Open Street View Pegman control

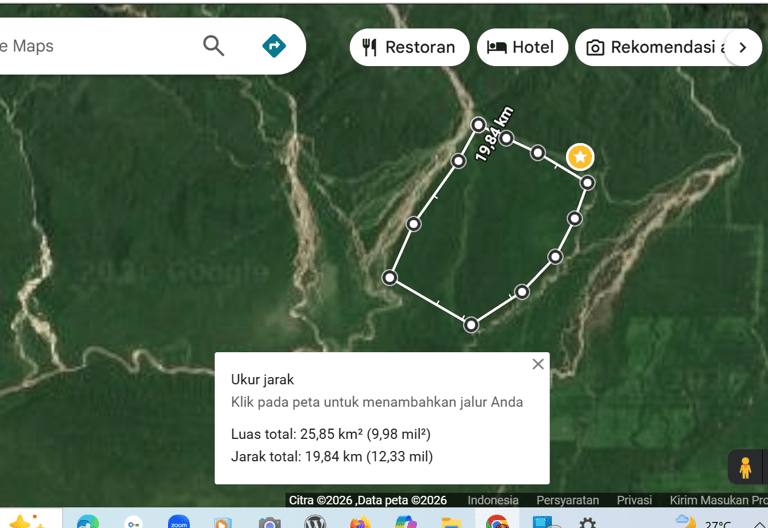point(745,467)
